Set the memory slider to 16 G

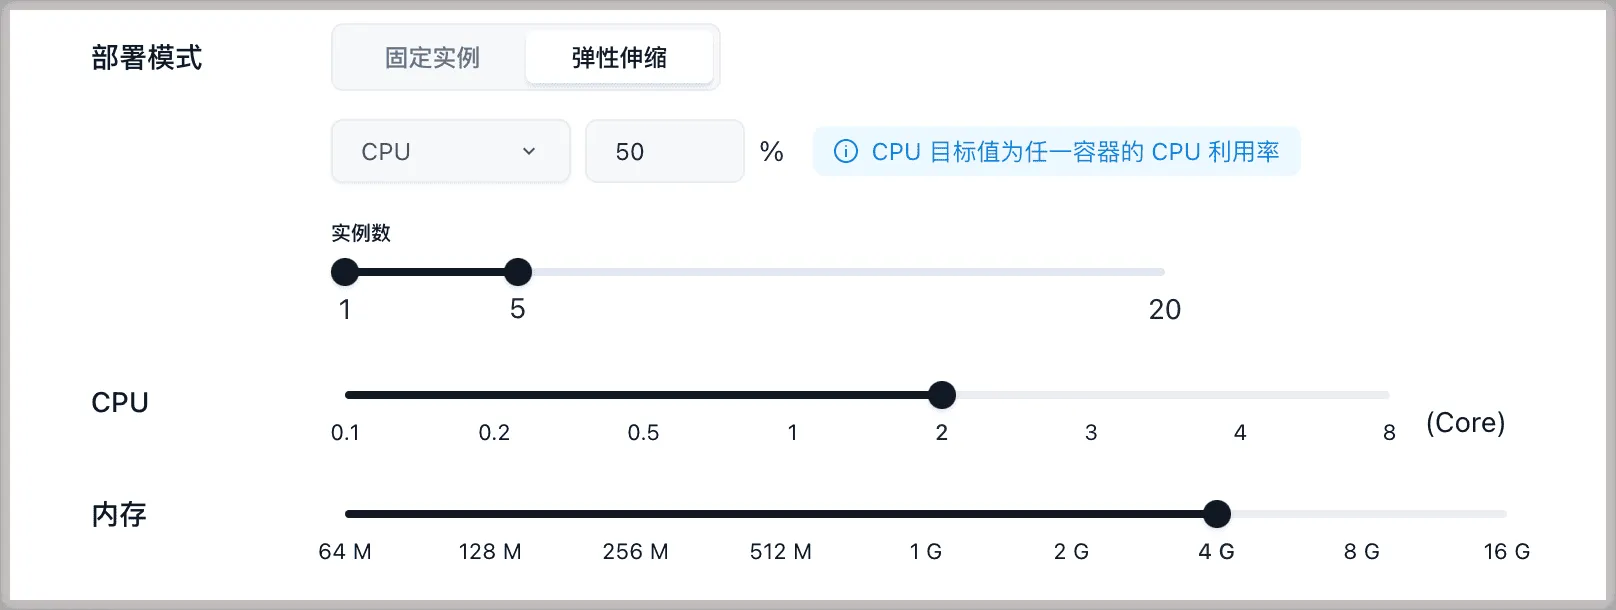[1505, 514]
